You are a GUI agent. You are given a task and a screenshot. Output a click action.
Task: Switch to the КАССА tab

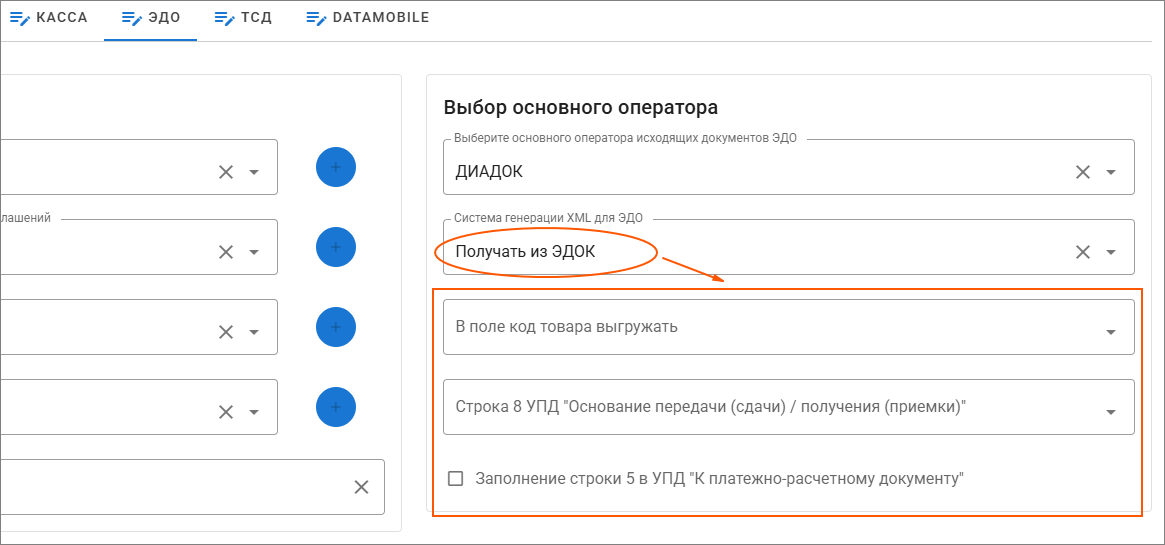click(49, 18)
